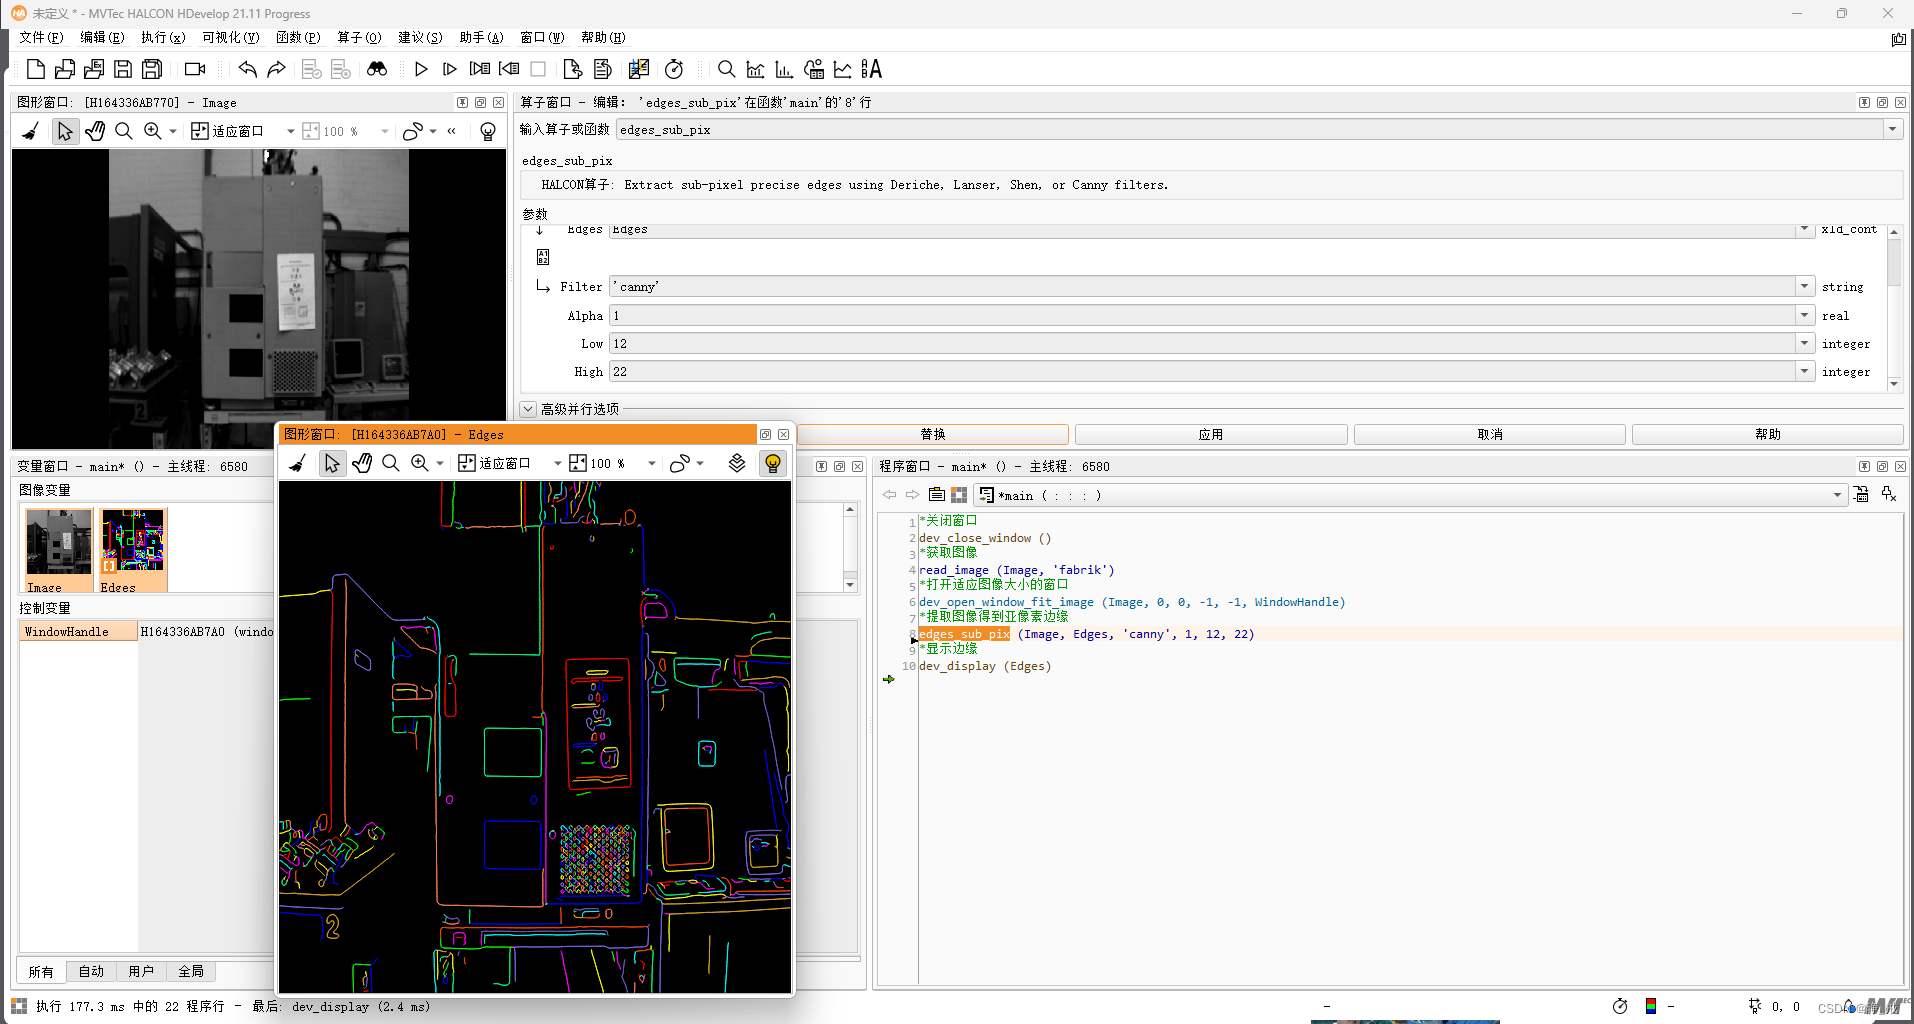Open the Filter dropdown showing 'canny'
This screenshot has height=1024, width=1914.
coord(1803,286)
